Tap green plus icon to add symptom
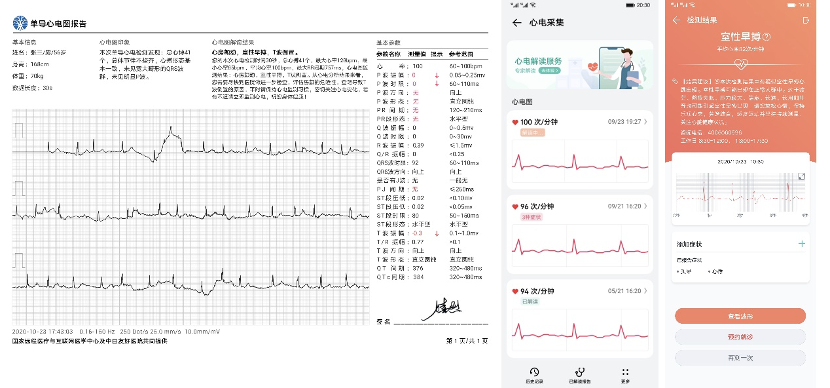Image resolution: width=830 pixels, height=388 pixels. [x=801, y=244]
